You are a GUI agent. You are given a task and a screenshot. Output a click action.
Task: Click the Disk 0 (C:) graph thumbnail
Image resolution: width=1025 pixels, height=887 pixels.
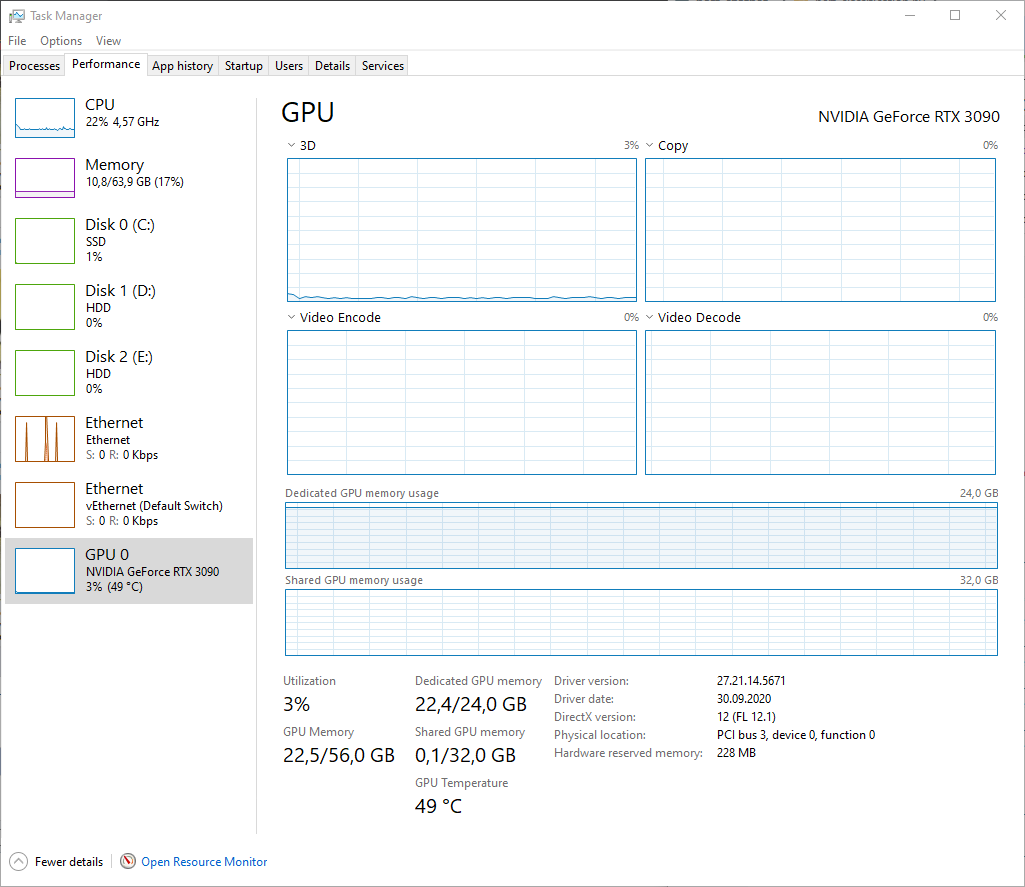pyautogui.click(x=45, y=241)
